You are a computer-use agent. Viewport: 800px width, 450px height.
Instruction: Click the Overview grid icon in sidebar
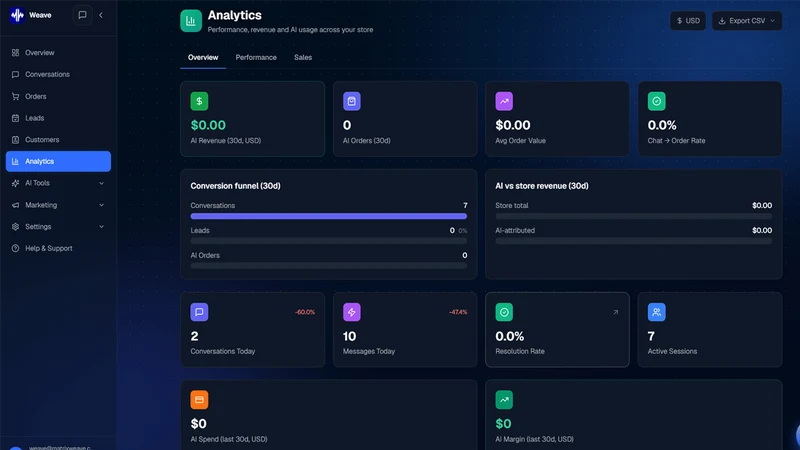pyautogui.click(x=15, y=53)
